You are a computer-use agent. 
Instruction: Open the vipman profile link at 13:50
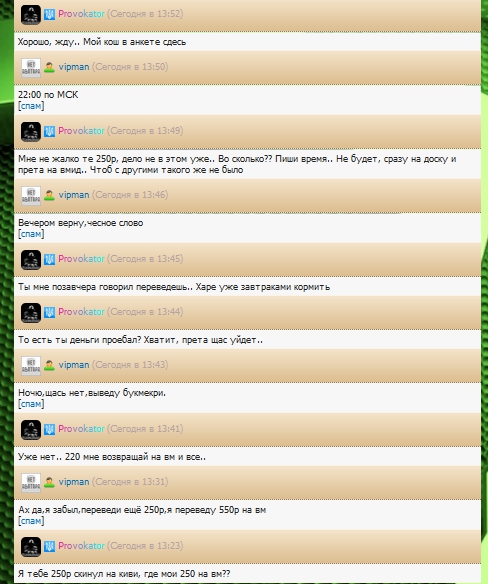click(74, 67)
